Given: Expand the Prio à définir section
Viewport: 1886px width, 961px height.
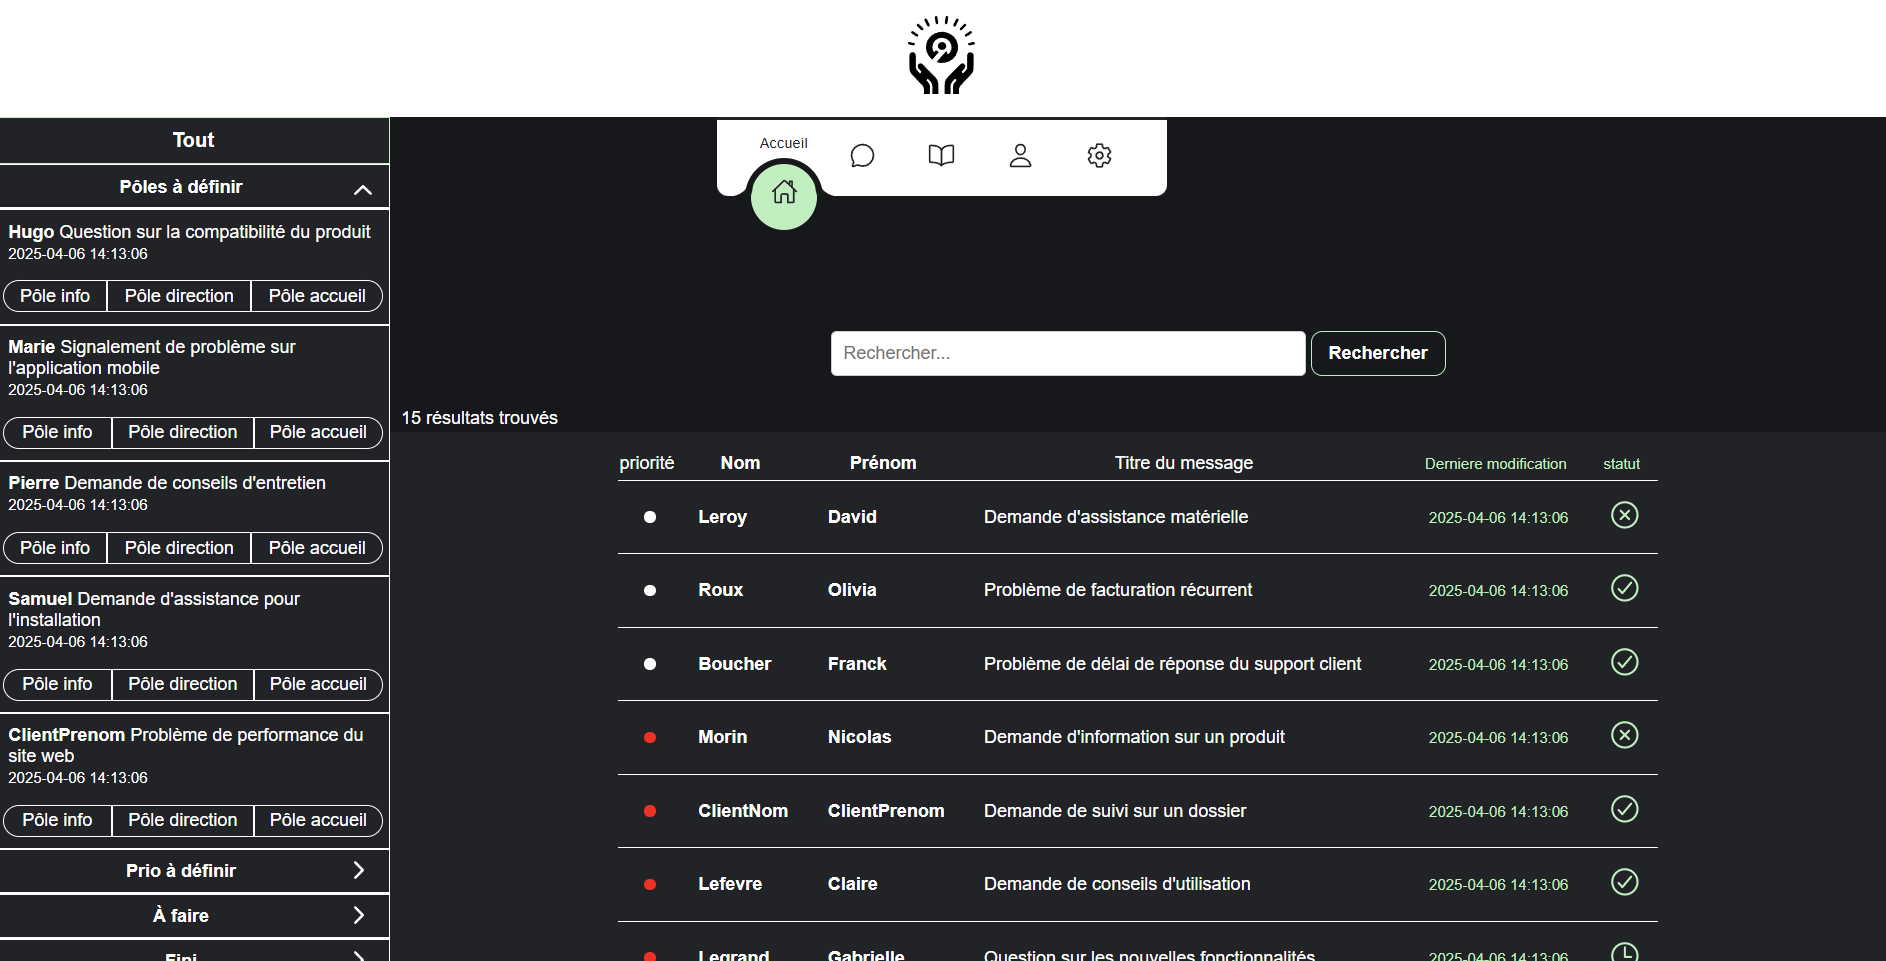Looking at the screenshot, I should [x=358, y=871].
